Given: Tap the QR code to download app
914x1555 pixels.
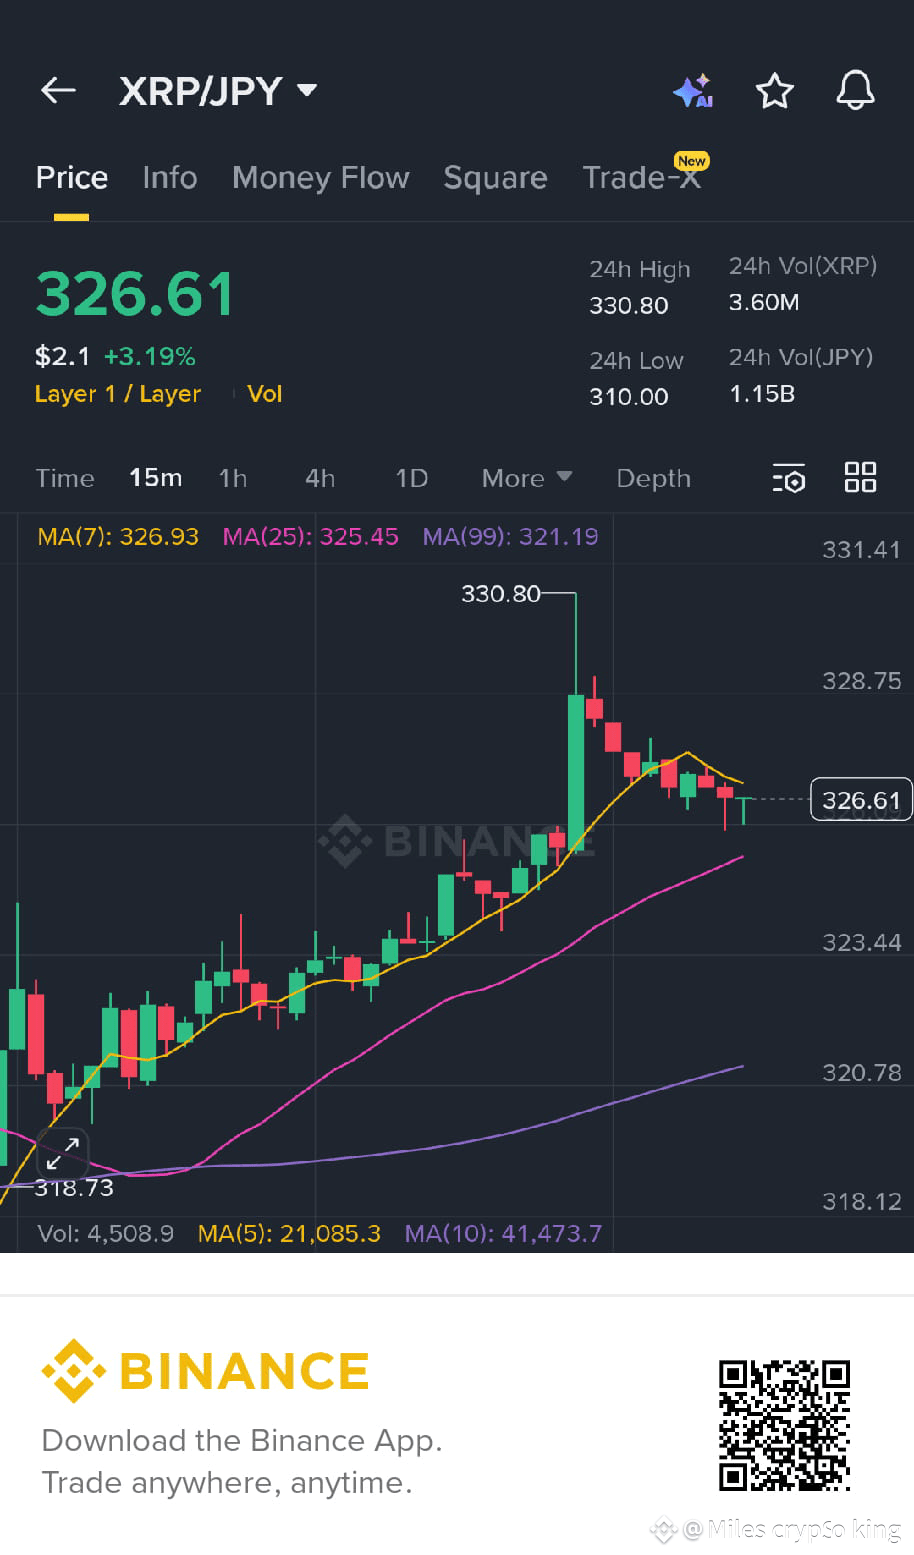Looking at the screenshot, I should pos(784,1424).
